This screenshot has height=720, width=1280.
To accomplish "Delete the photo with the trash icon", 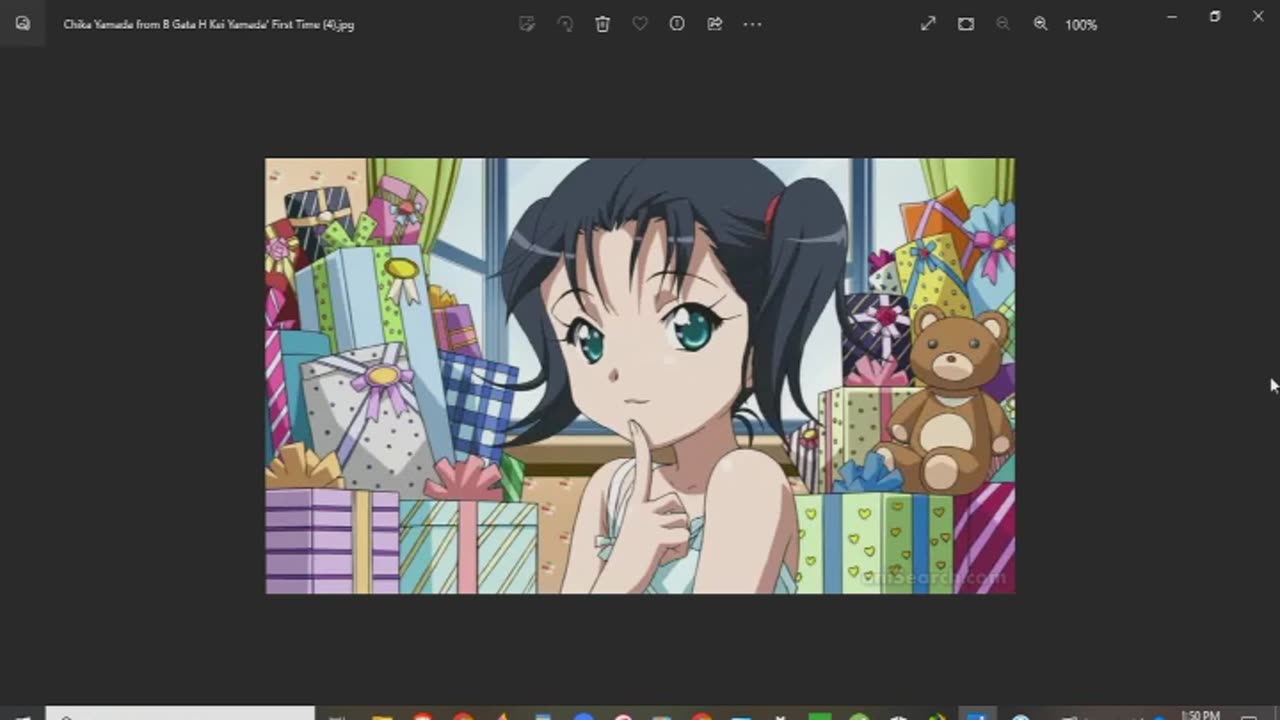I will [x=602, y=24].
